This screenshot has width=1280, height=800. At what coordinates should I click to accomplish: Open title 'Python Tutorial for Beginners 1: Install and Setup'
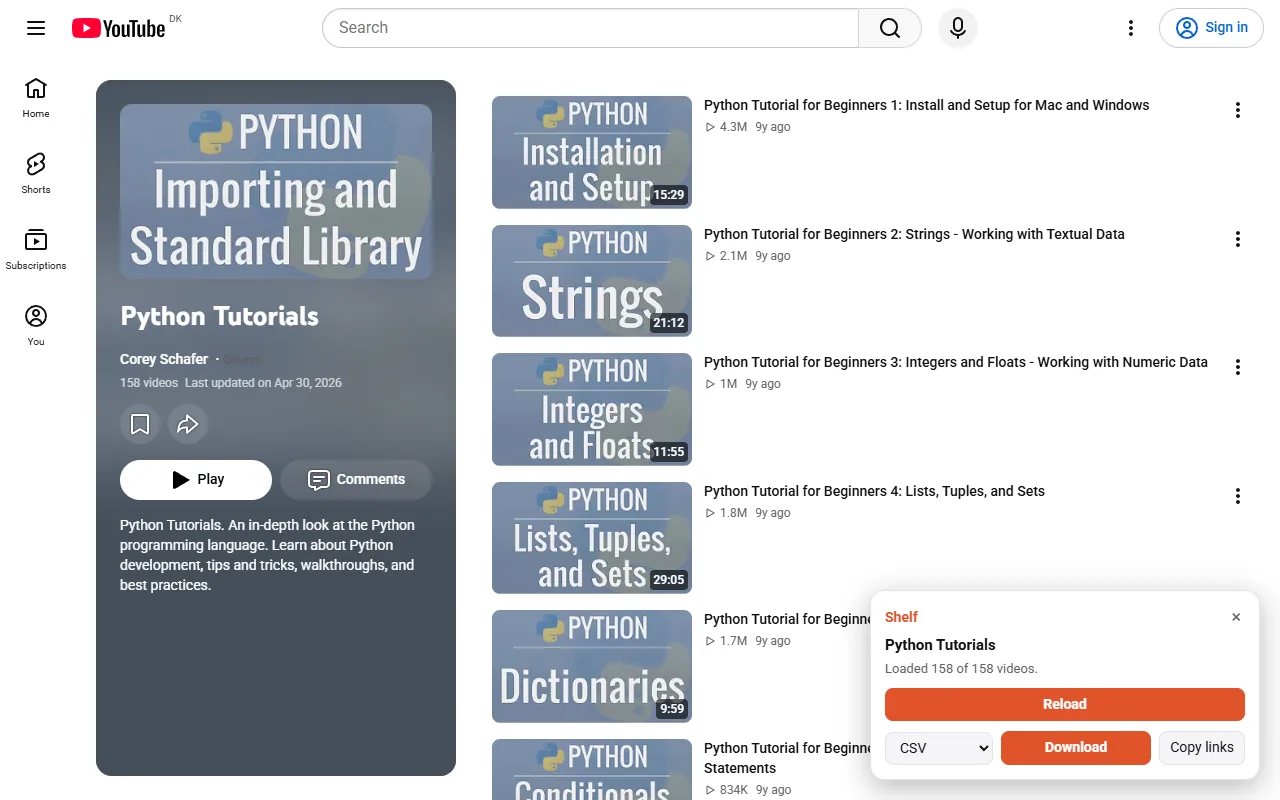926,105
